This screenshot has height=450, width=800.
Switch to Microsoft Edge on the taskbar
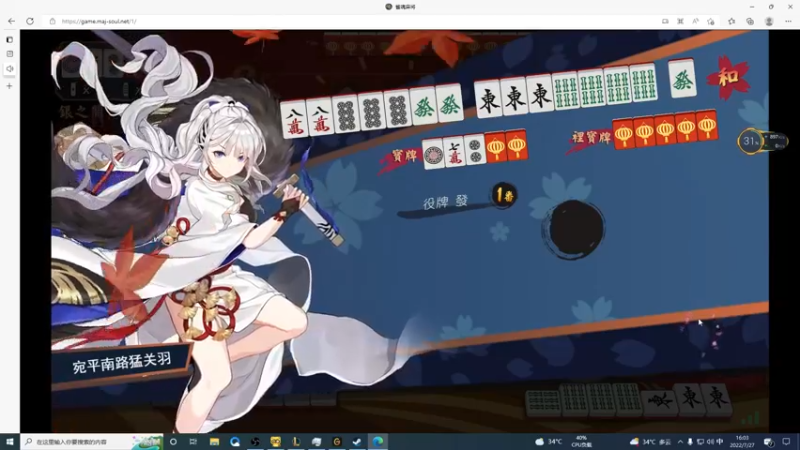pos(378,442)
